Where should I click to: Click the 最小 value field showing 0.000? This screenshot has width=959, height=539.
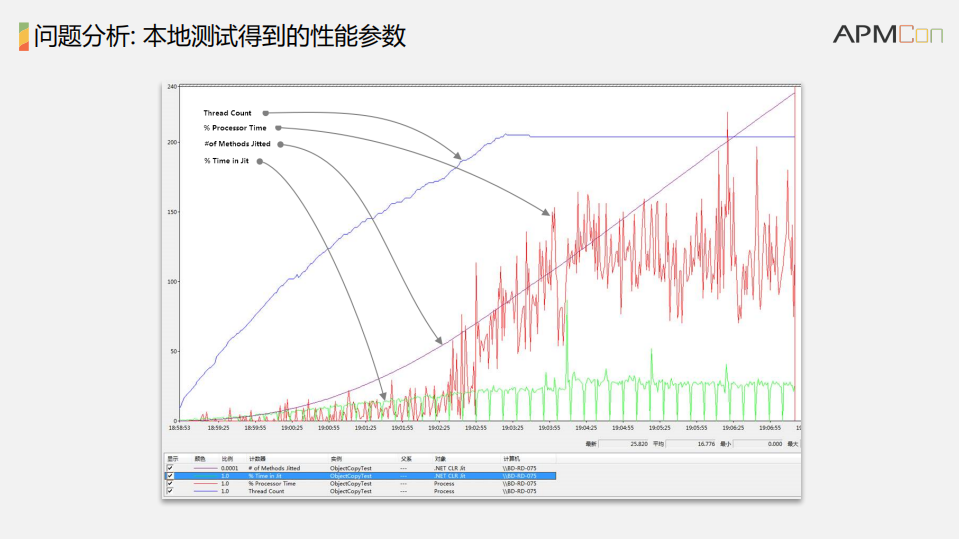pyautogui.click(x=758, y=444)
